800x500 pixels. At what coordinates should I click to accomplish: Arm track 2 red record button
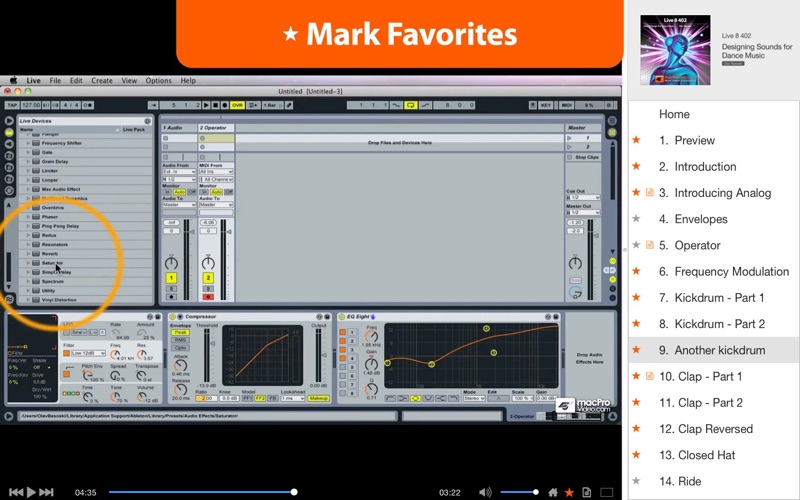coord(208,297)
